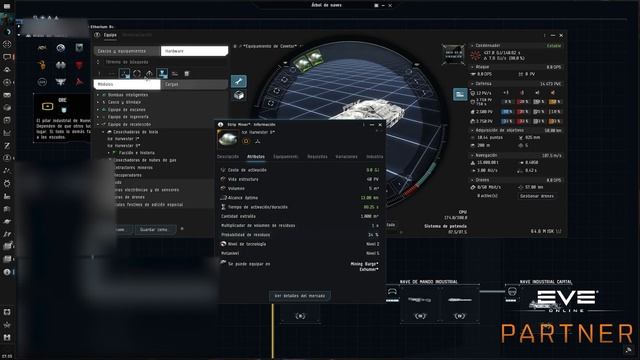The image size is (640, 360).
Task: Click first fitted ice harvester in high slot
Action: click(x=302, y=64)
